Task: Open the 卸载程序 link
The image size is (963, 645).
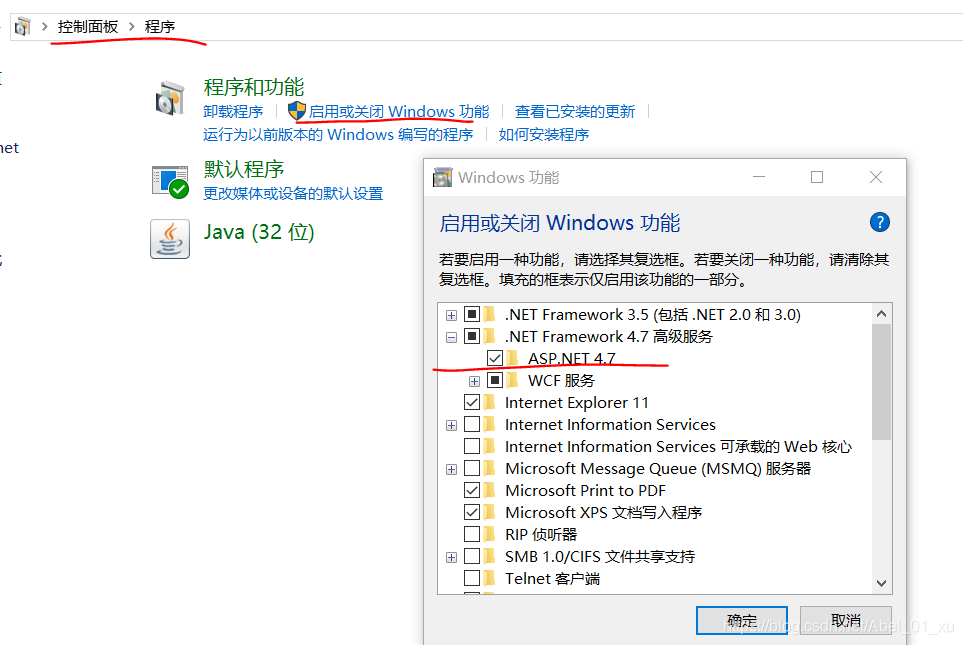Action: (x=233, y=111)
